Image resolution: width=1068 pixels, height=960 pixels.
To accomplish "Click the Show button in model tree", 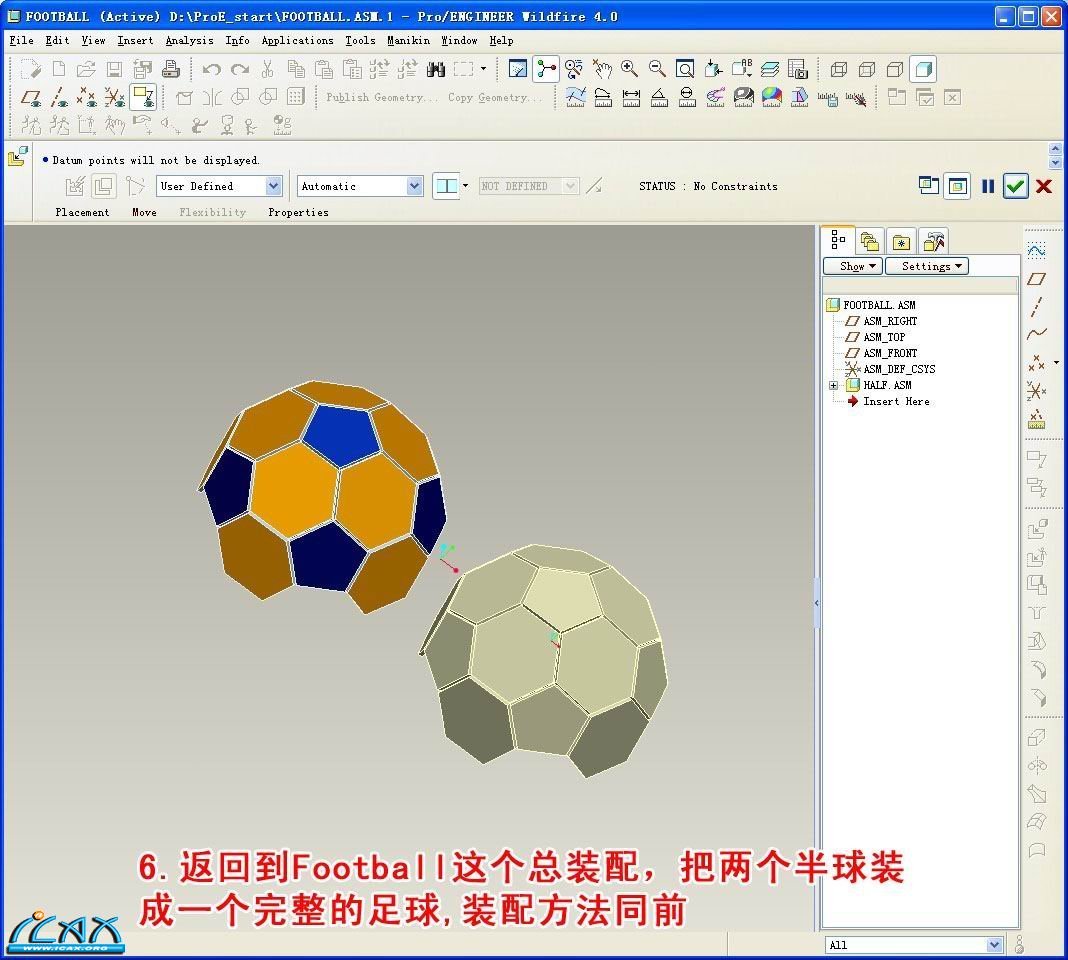I will pos(852,266).
